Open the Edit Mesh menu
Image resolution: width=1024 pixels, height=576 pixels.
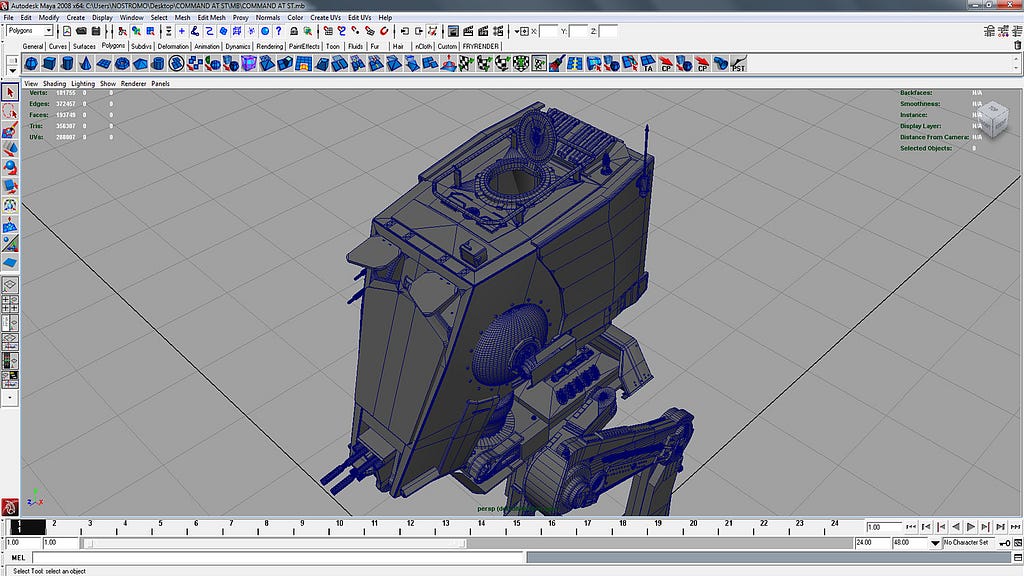tap(211, 18)
